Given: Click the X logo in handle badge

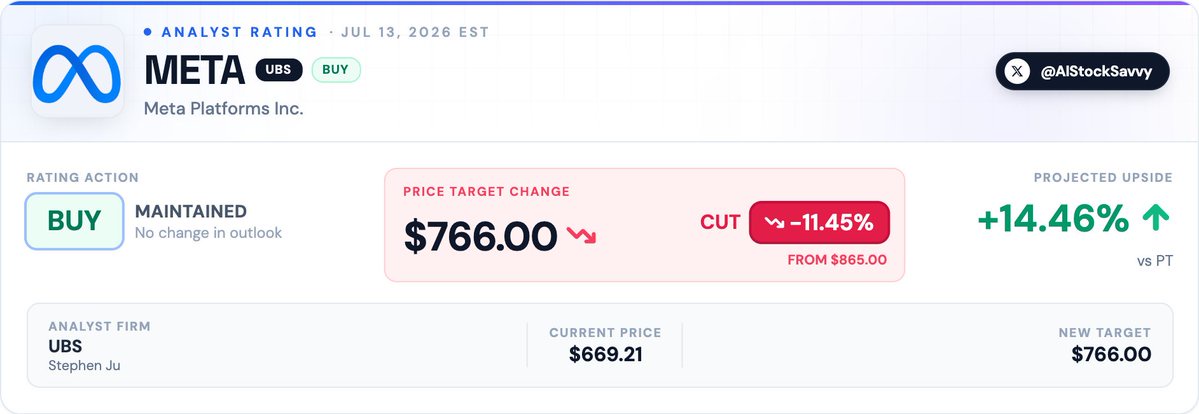Looking at the screenshot, I should point(1016,71).
